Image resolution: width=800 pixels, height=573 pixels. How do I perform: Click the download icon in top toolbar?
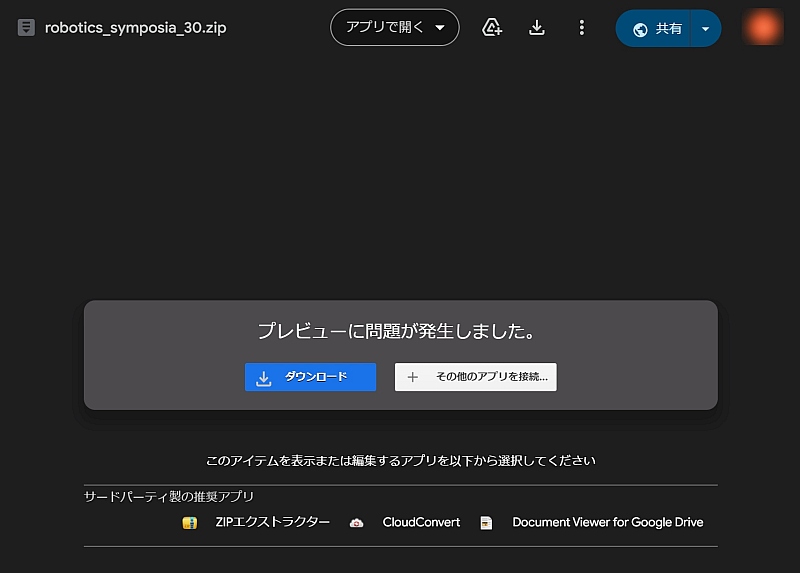tap(537, 28)
